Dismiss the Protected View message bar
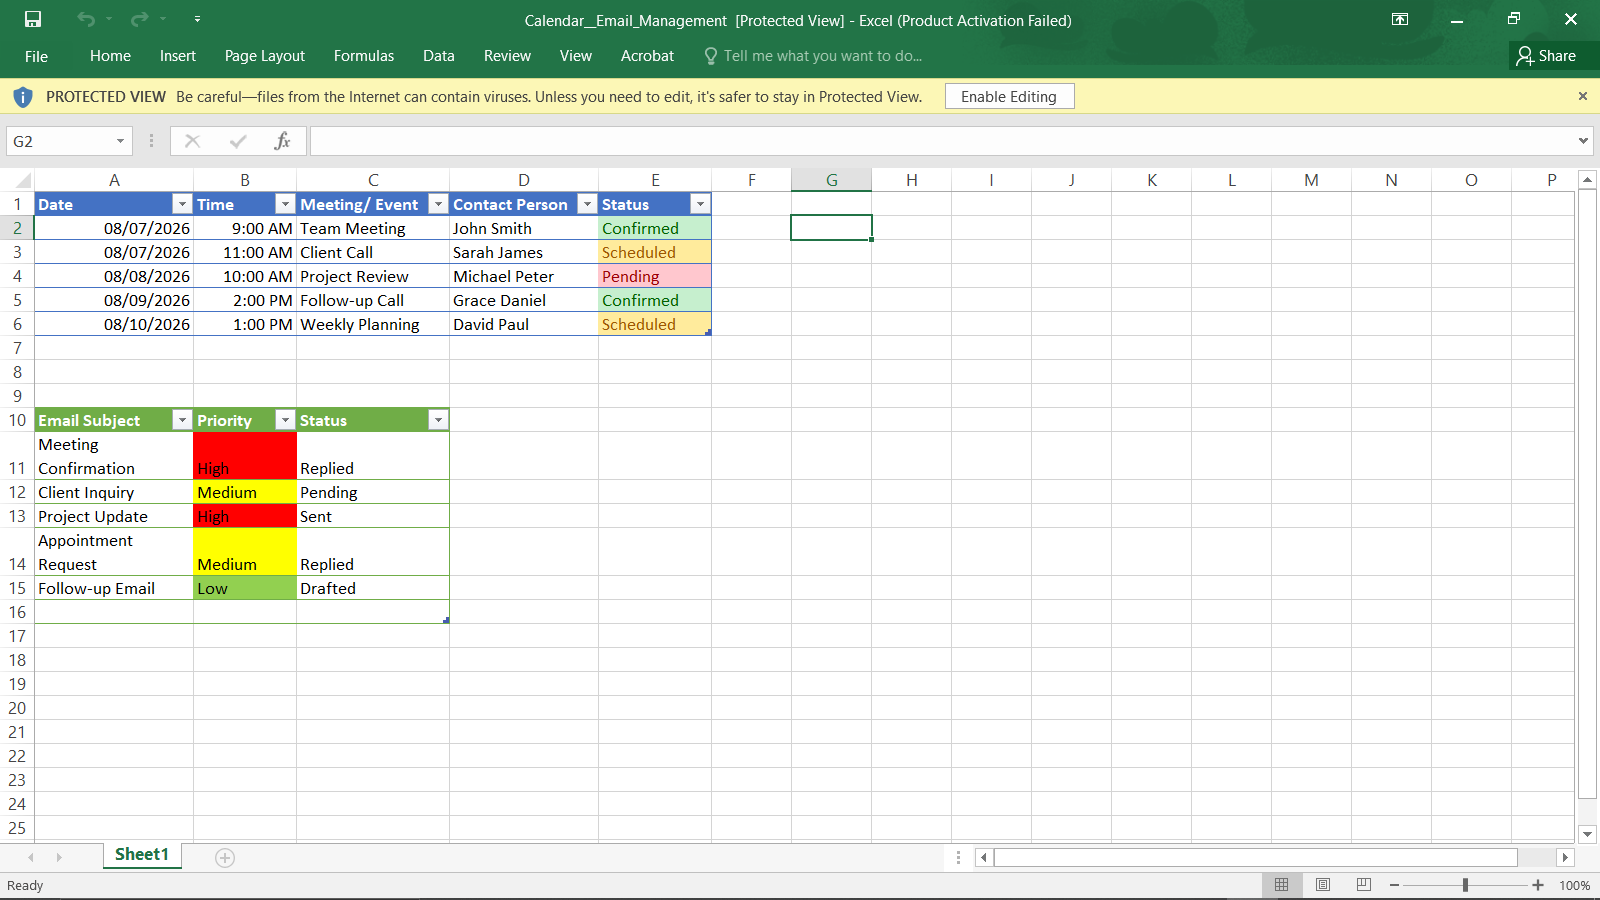Image resolution: width=1600 pixels, height=900 pixels. [x=1583, y=96]
